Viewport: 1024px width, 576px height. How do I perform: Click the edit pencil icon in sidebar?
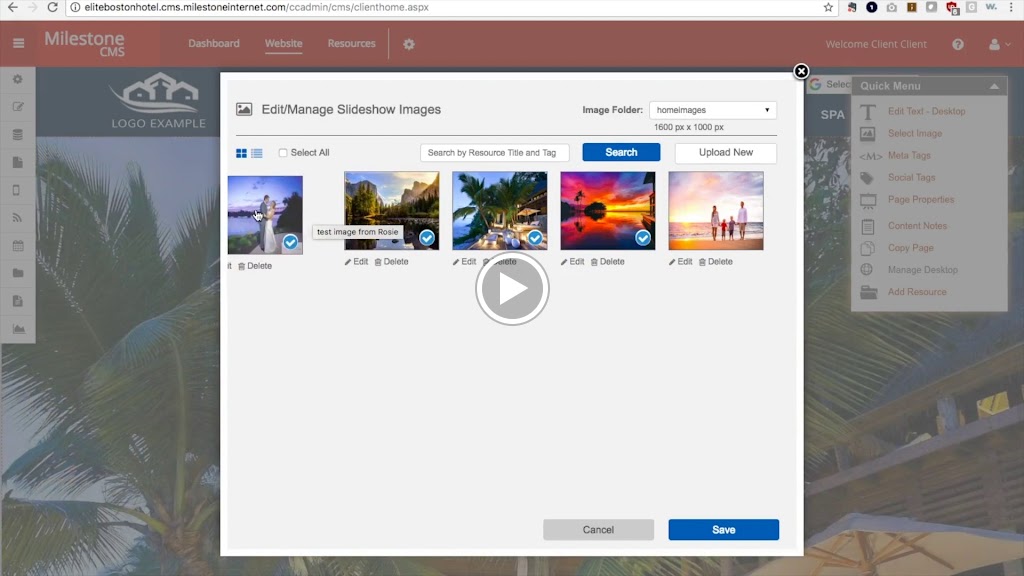18,106
